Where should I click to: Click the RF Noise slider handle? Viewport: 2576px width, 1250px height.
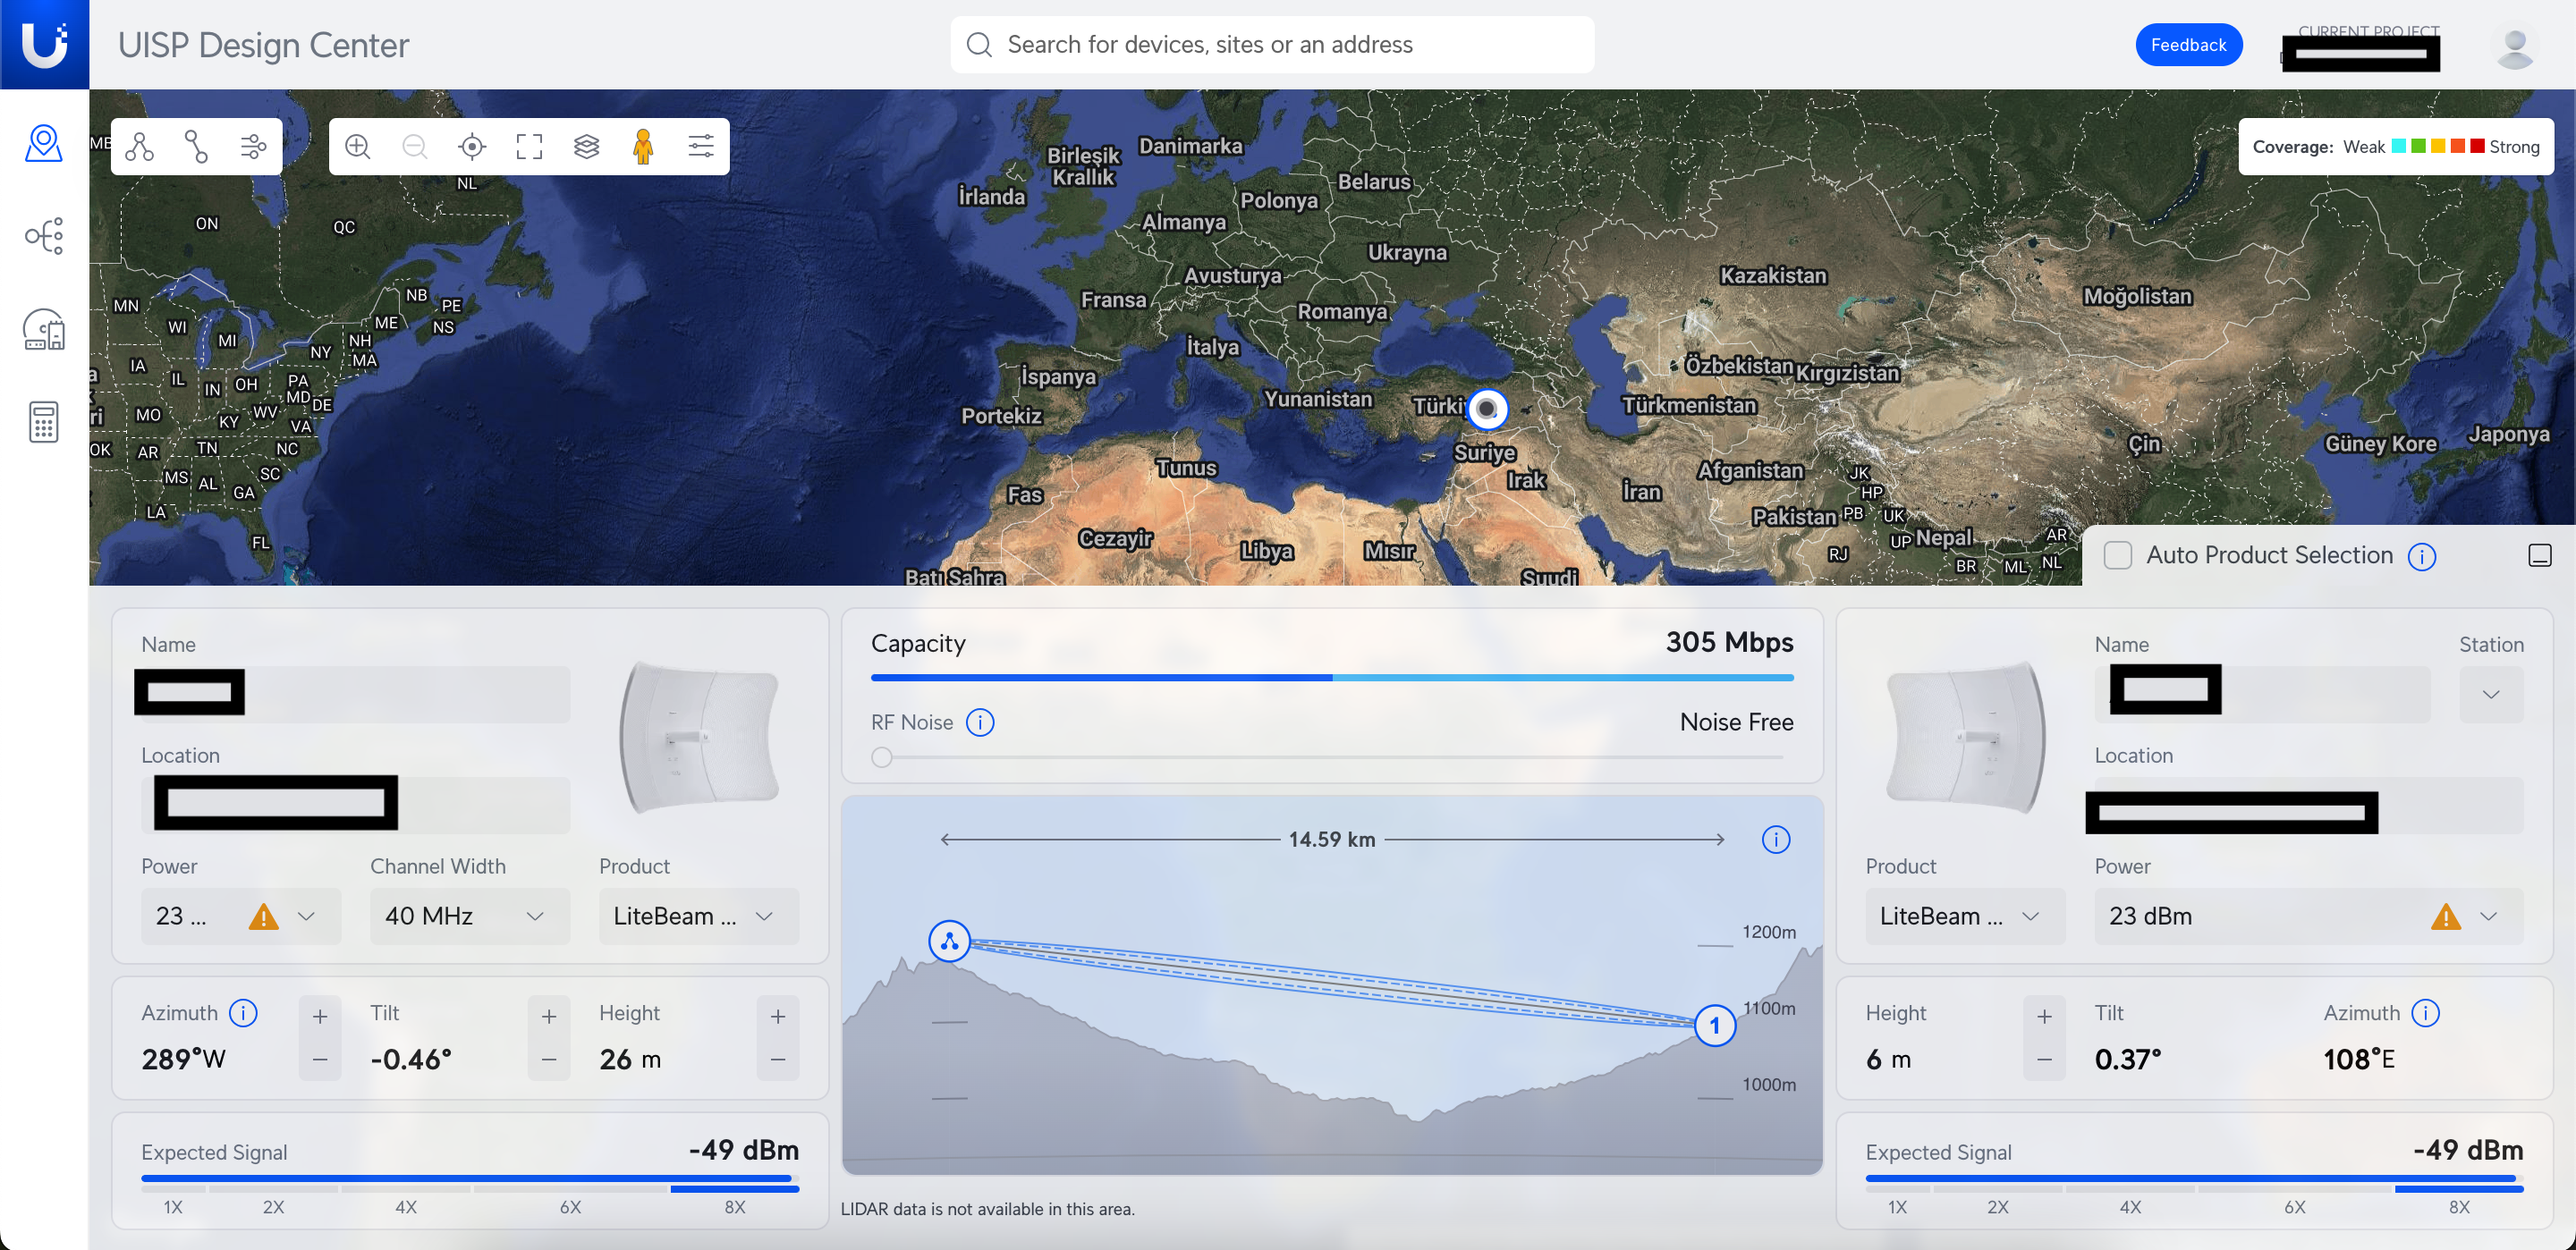881,757
